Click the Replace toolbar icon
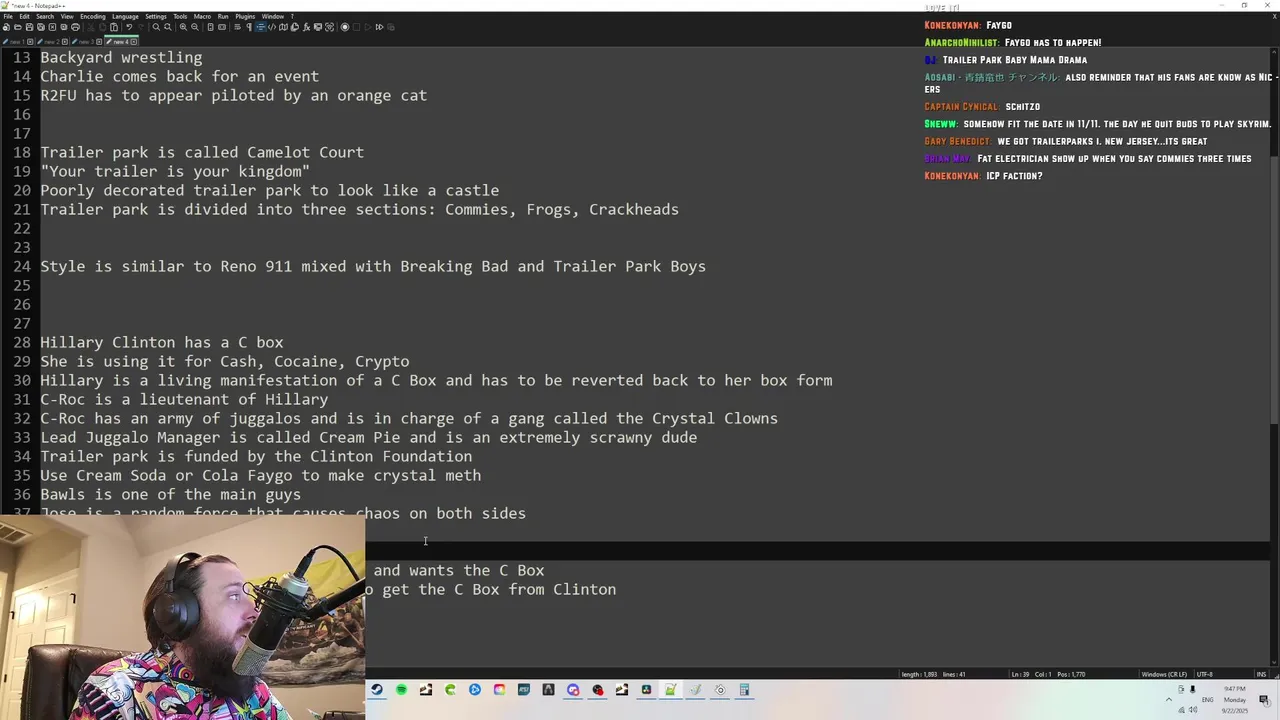This screenshot has height=720, width=1280. click(x=168, y=27)
